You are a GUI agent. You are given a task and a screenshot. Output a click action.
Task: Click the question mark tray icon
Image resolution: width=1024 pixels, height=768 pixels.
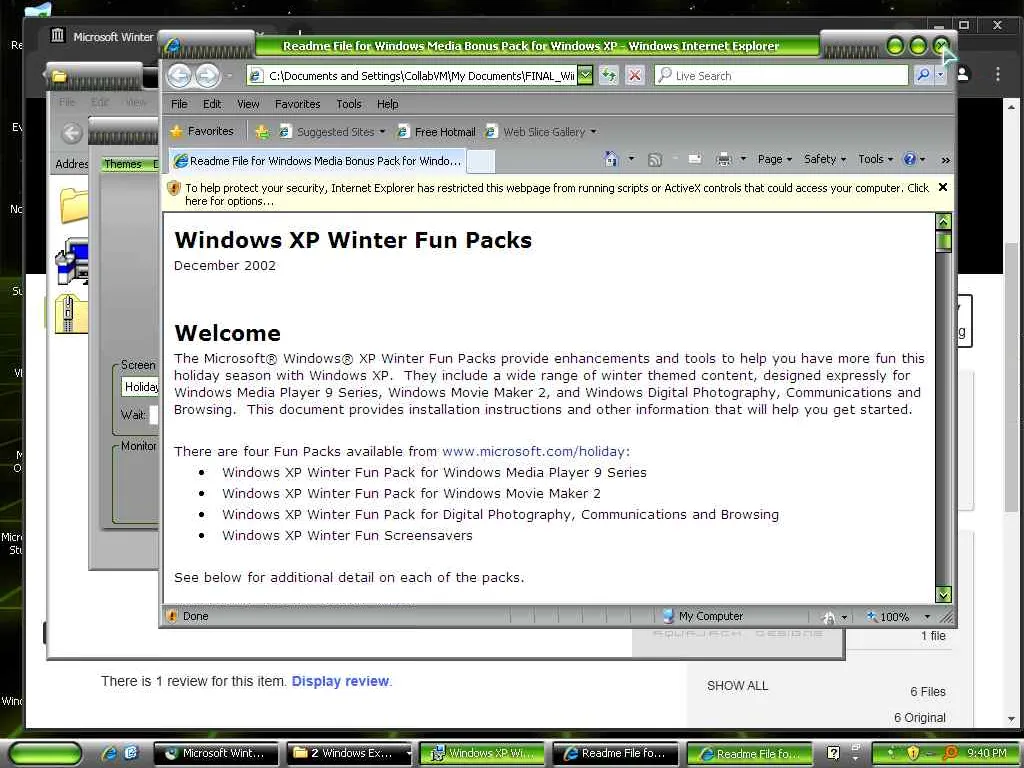833,753
